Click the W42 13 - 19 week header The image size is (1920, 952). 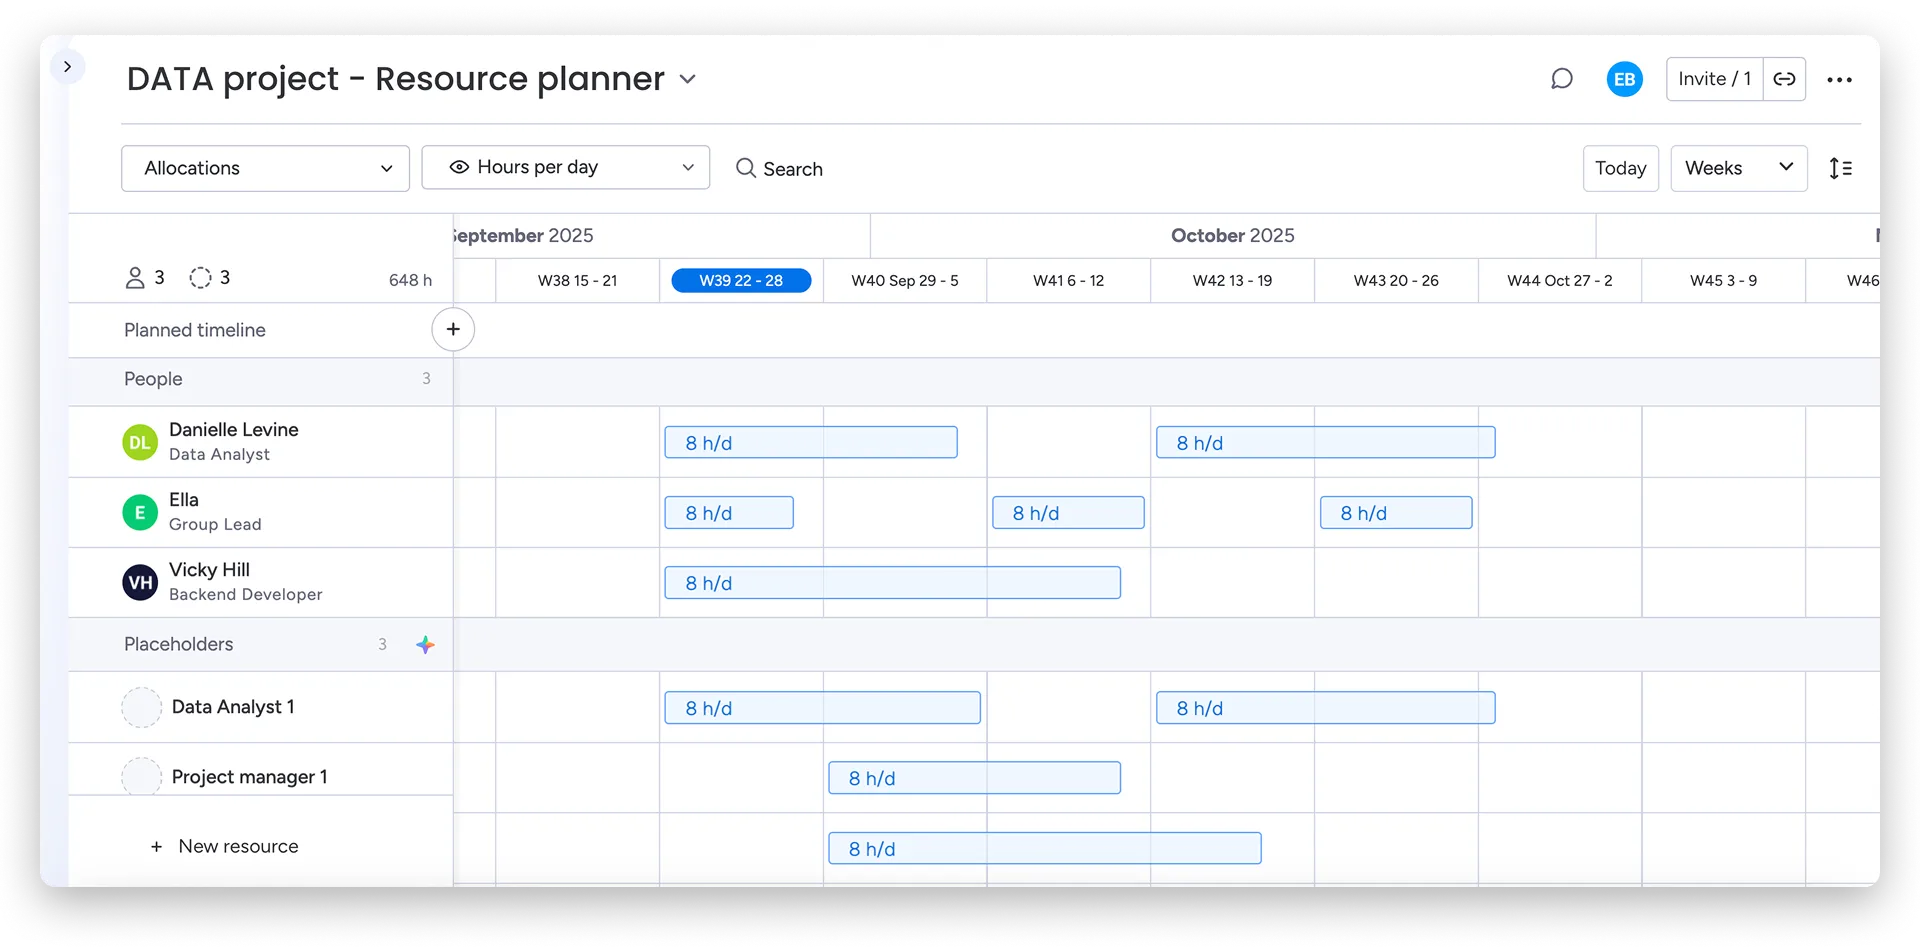[1232, 281]
